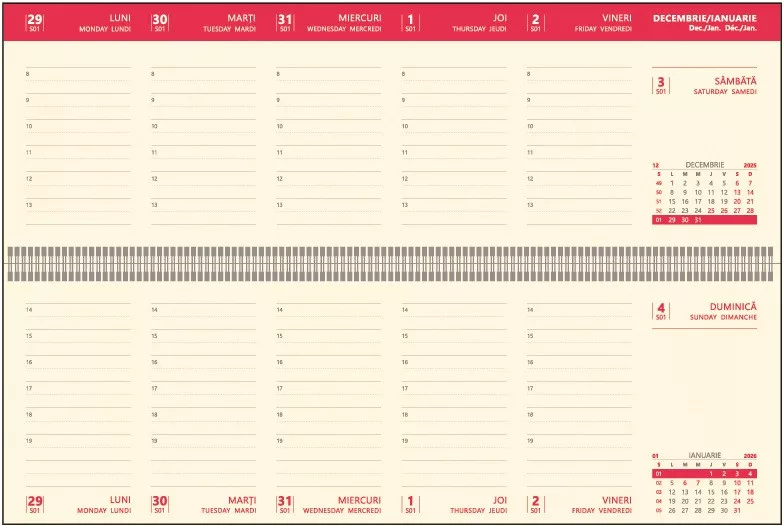Click the date box 4 beside Duminică
Screen dimensions: 784x526
click(x=660, y=312)
